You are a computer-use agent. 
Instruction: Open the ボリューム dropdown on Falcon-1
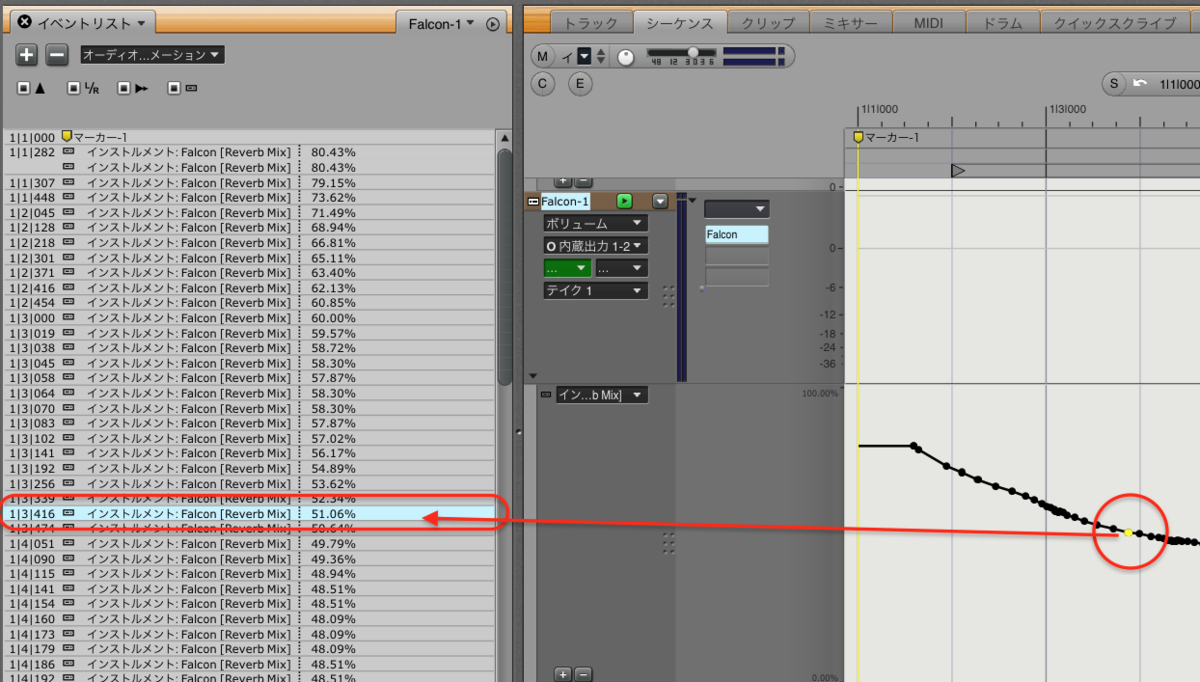pyautogui.click(x=595, y=224)
